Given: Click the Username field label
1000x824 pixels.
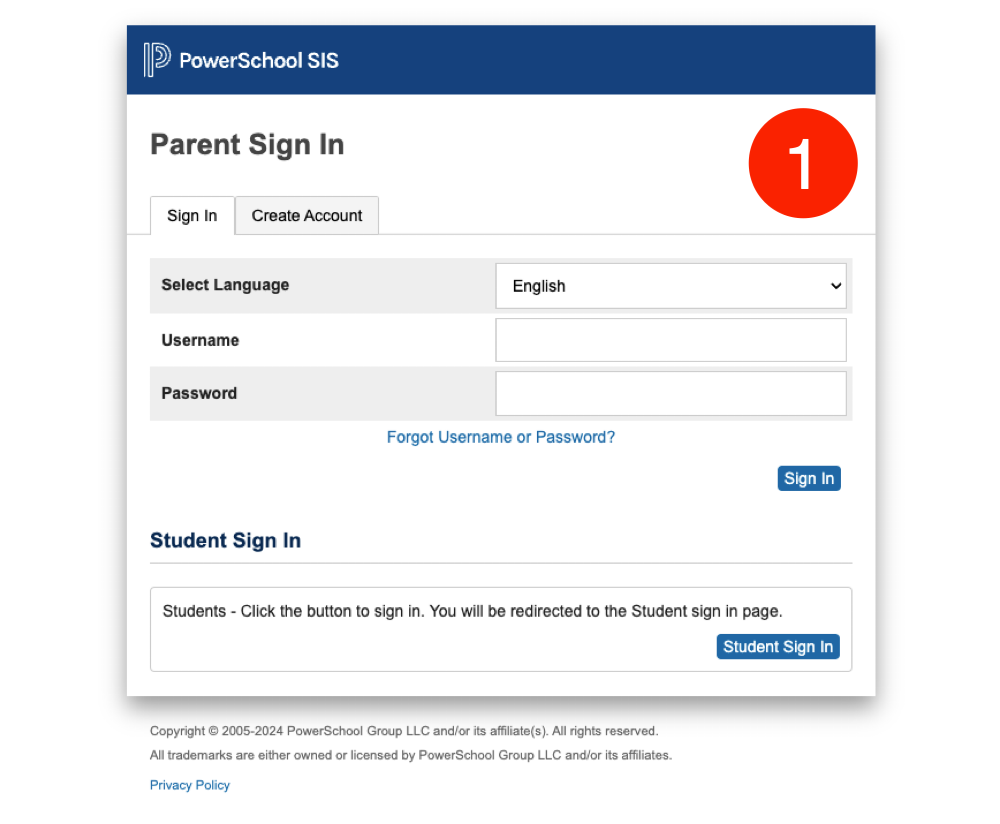Looking at the screenshot, I should coord(200,340).
